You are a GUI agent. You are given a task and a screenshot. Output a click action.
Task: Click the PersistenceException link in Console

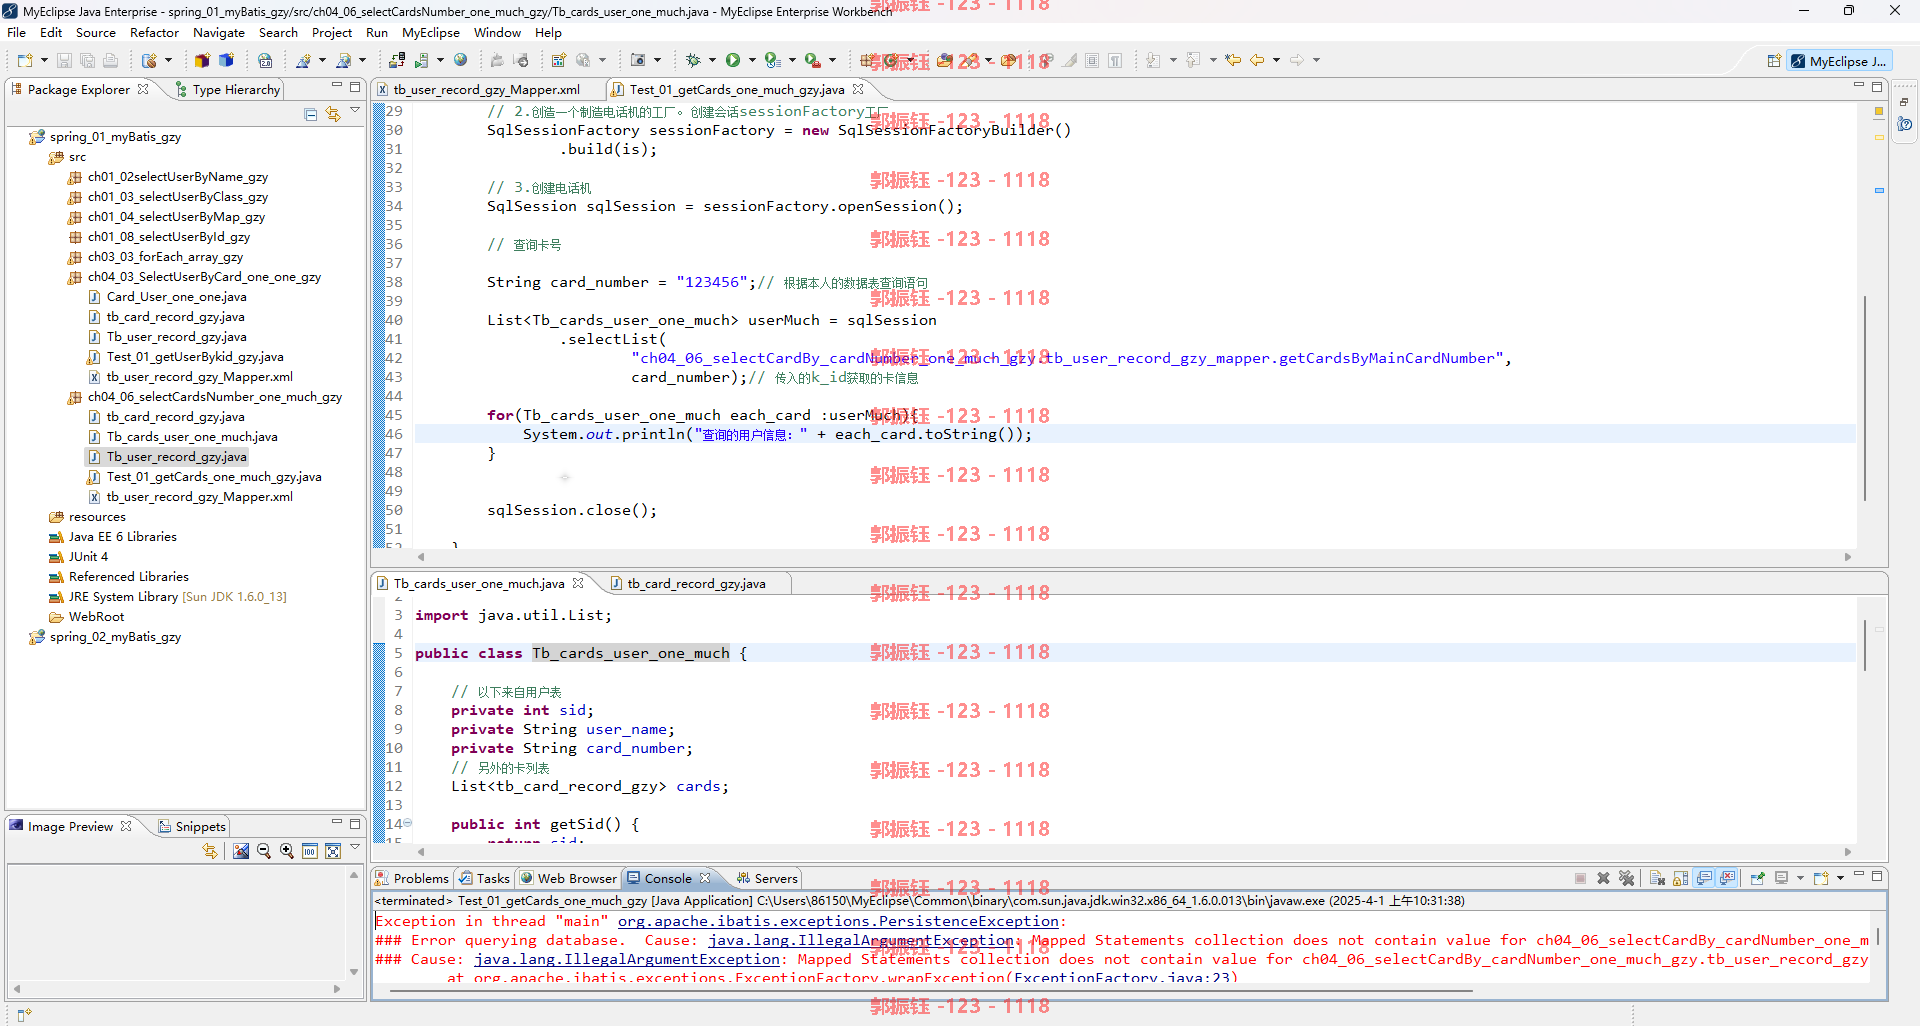[838, 921]
